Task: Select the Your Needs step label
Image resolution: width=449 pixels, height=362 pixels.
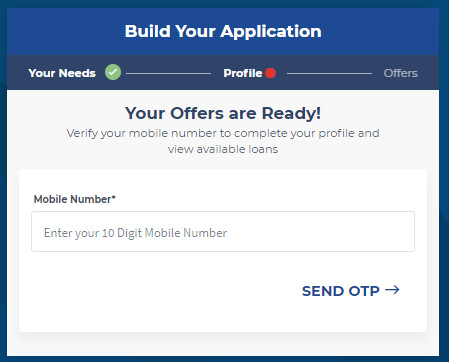Action: pos(62,73)
